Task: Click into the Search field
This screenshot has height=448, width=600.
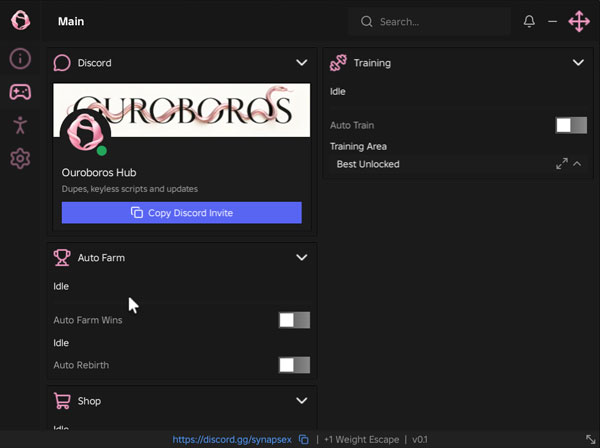Action: (429, 21)
